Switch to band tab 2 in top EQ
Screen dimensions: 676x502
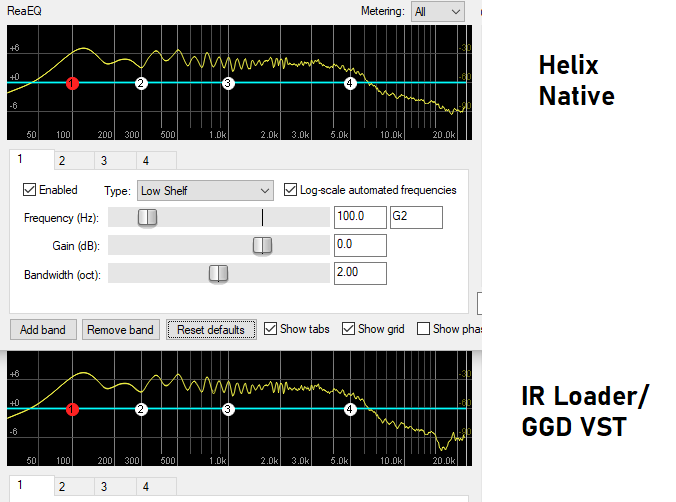click(61, 160)
